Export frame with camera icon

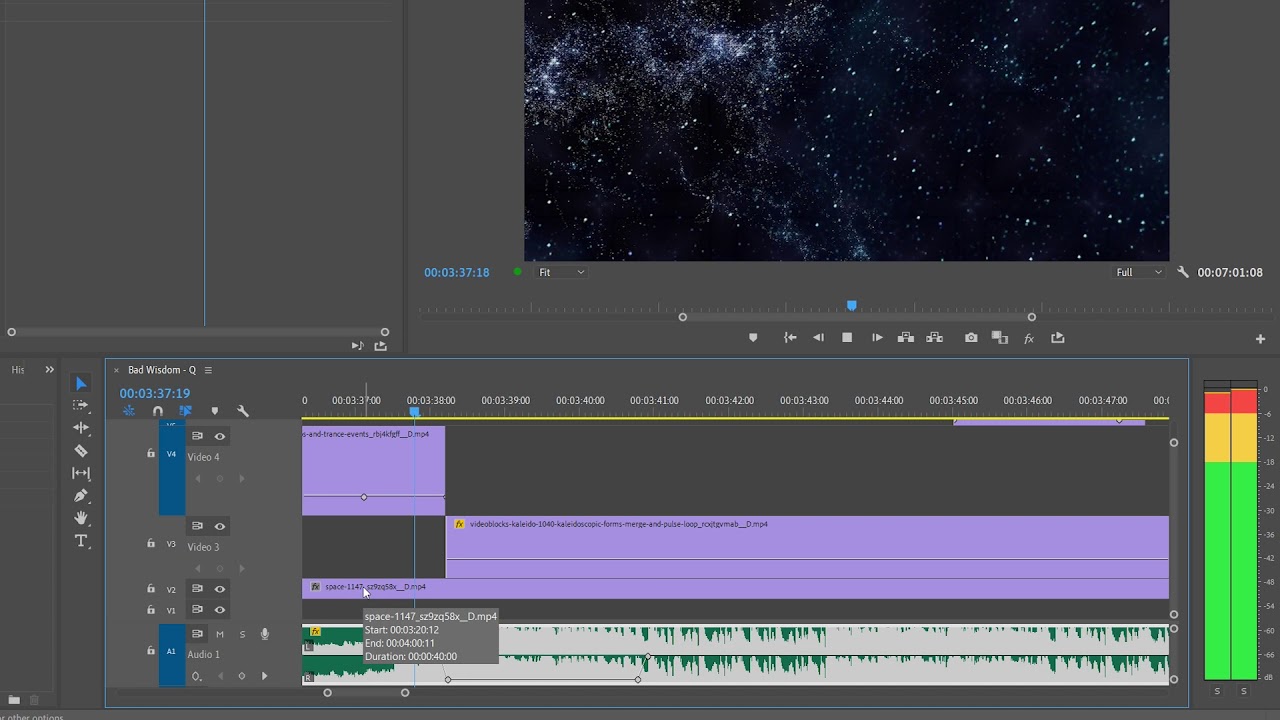971,338
